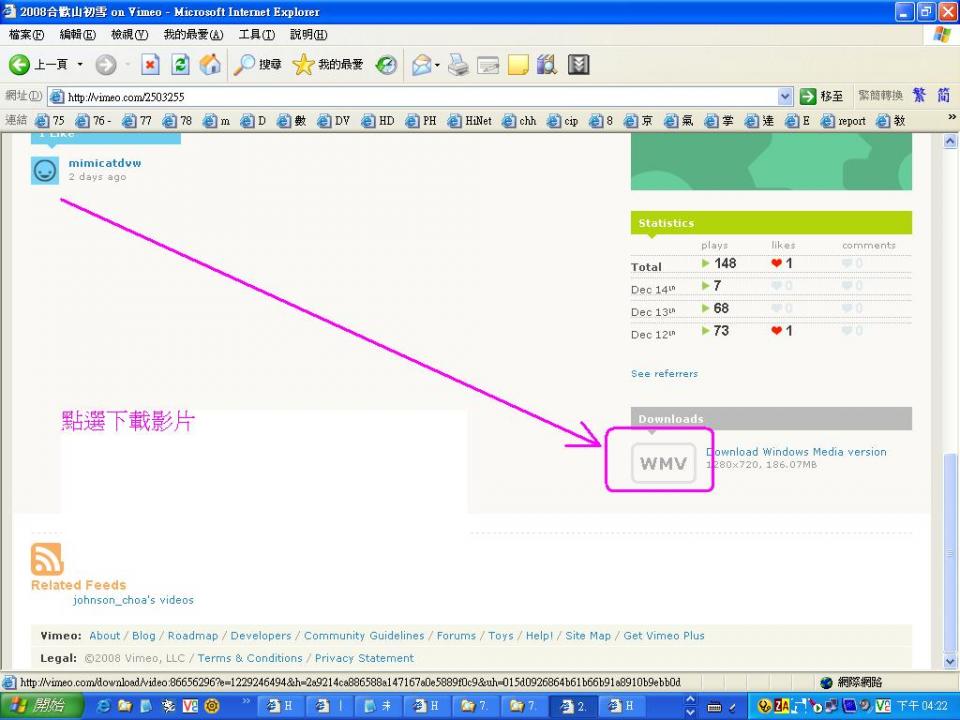Click johnson_choa's videos link
Viewport: 960px width, 720px height.
[x=133, y=600]
